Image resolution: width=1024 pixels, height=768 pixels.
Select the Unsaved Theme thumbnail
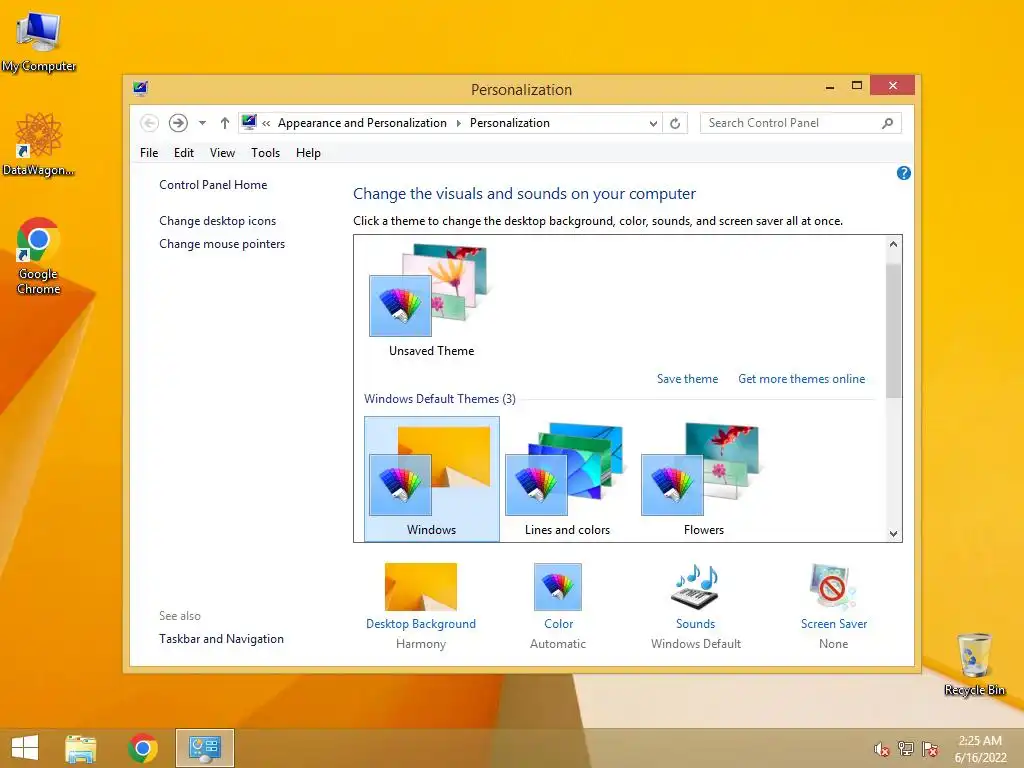click(431, 300)
